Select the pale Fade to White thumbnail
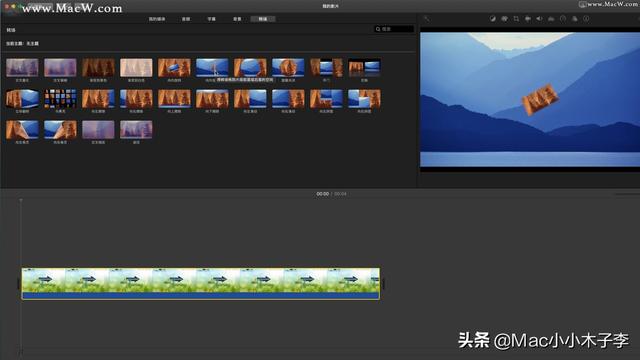 pyautogui.click(x=136, y=68)
